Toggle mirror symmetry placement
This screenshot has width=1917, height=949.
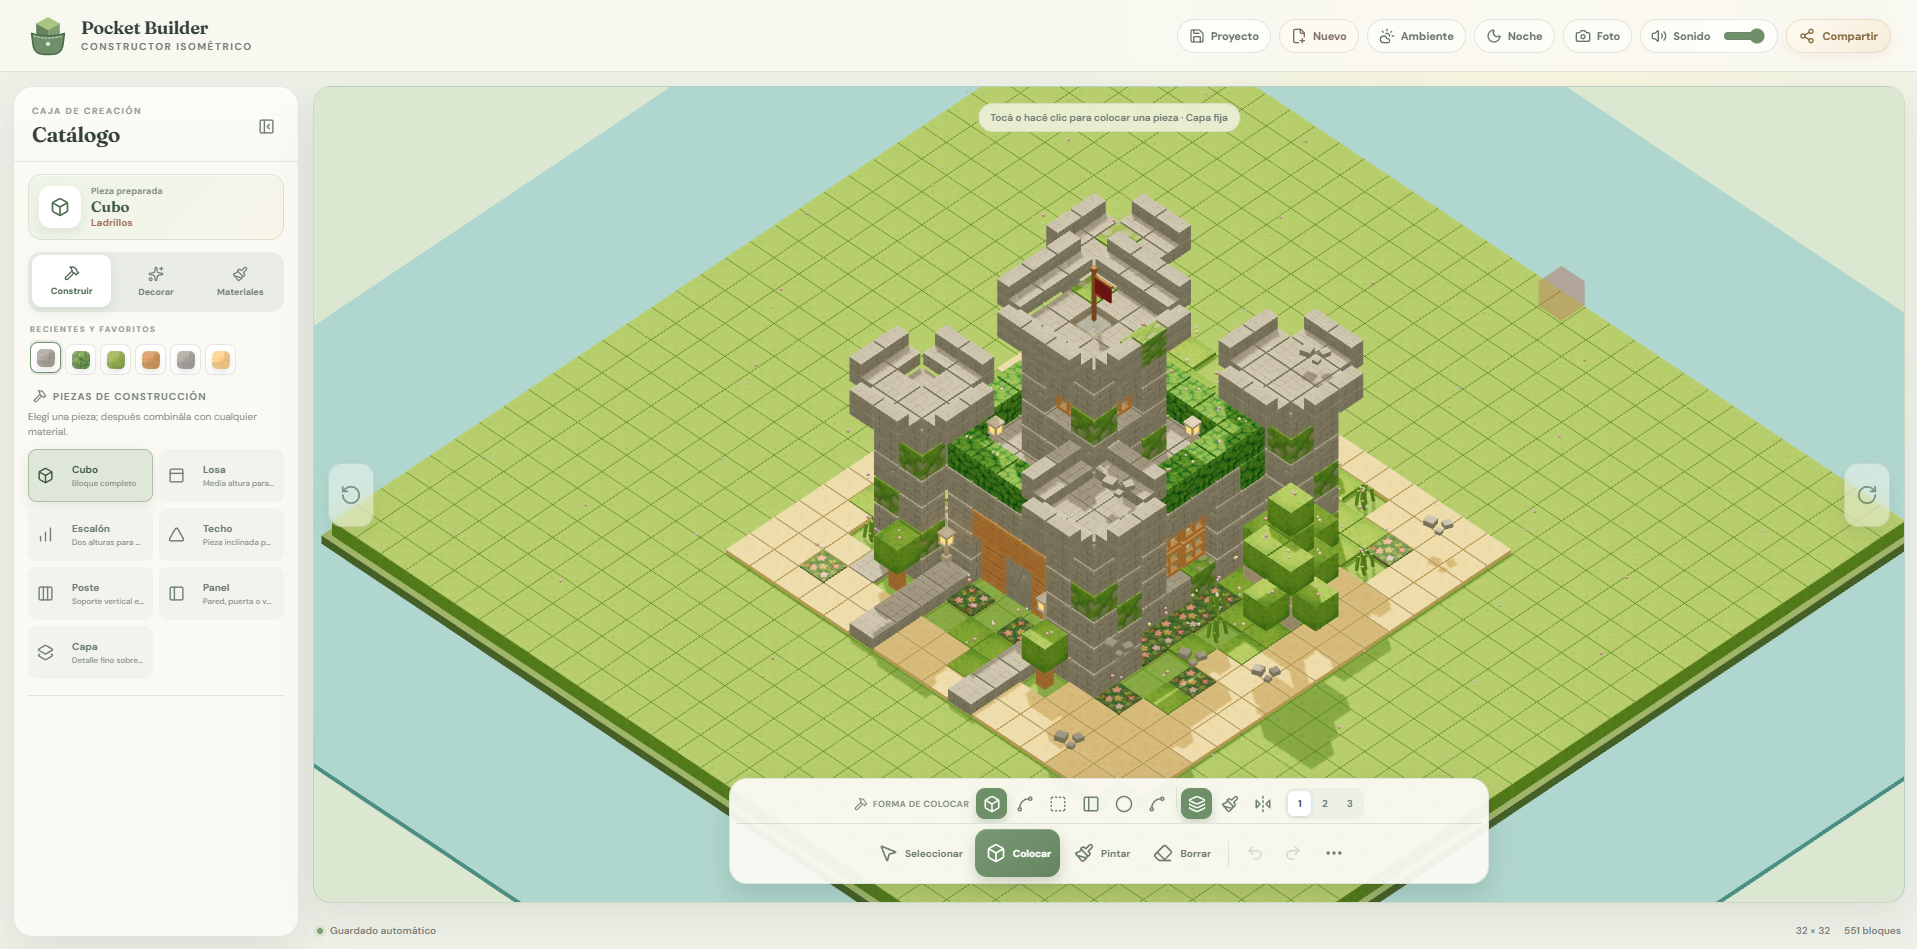(x=1263, y=804)
